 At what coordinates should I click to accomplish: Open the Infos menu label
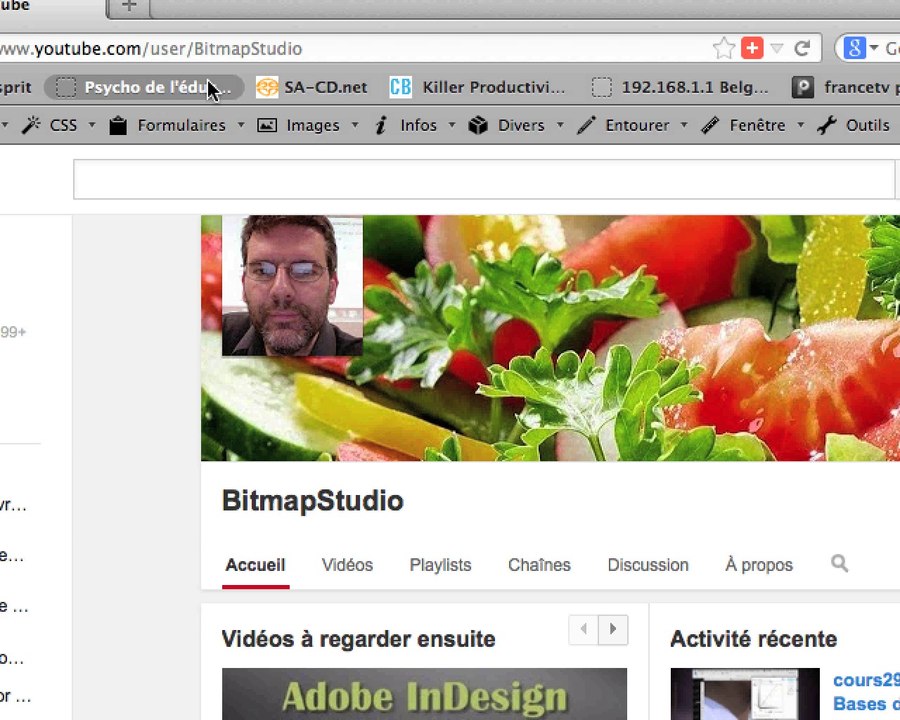coord(418,125)
